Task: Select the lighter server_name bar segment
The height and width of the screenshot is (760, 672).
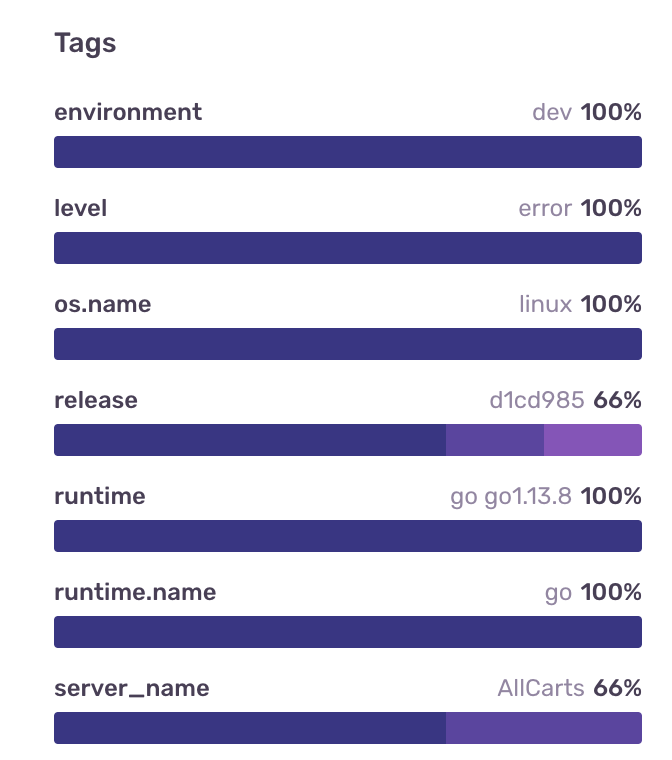Action: 543,728
